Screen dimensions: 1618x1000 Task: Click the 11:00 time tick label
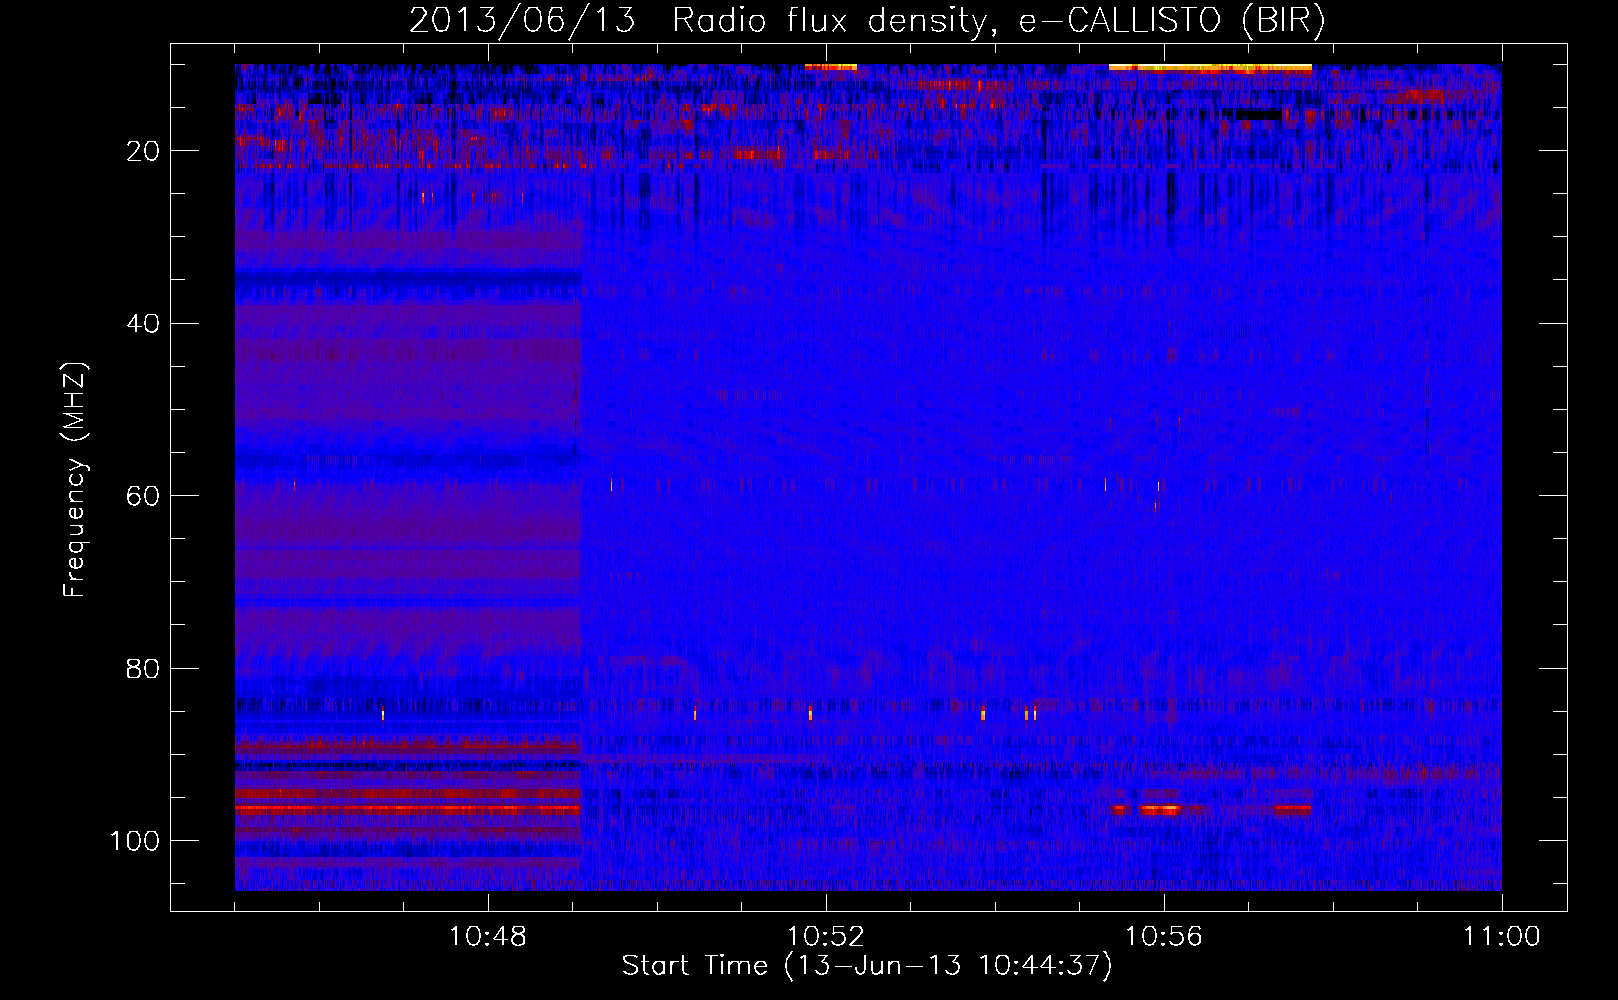click(1501, 937)
